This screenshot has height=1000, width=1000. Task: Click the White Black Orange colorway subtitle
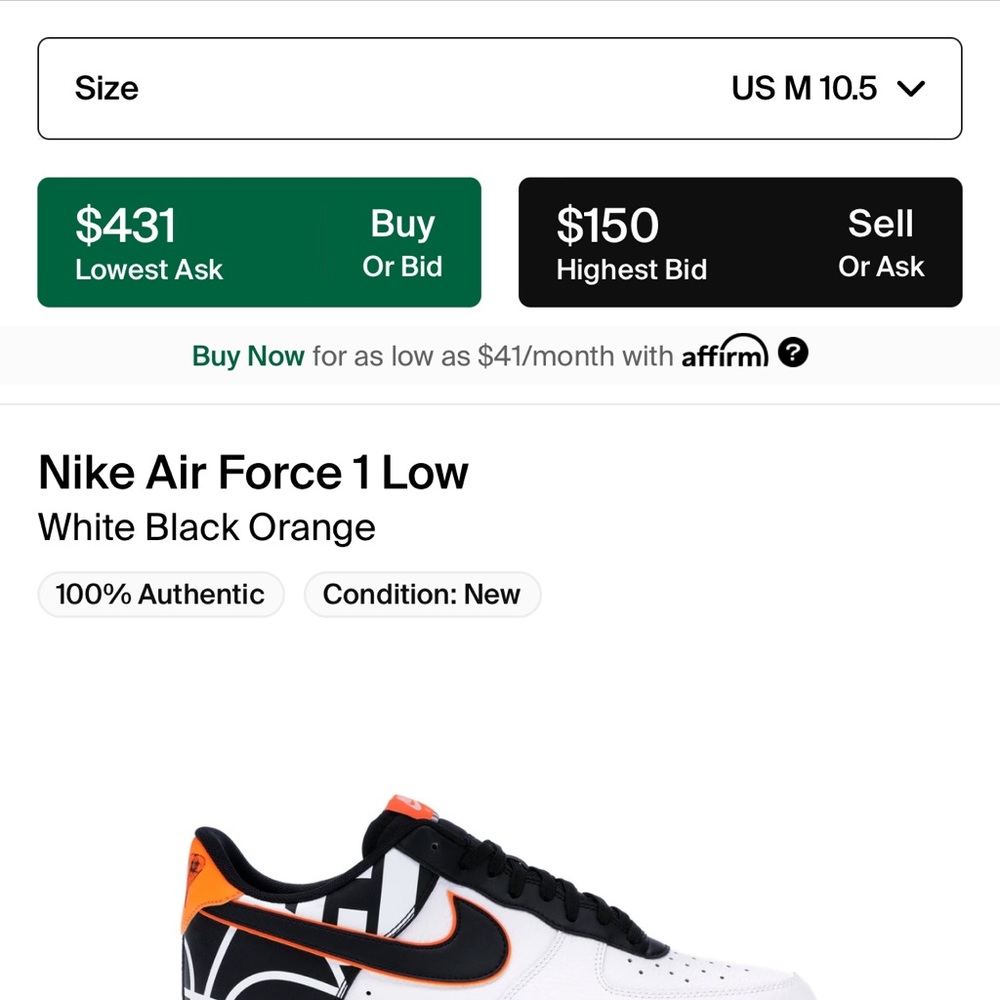tap(207, 527)
